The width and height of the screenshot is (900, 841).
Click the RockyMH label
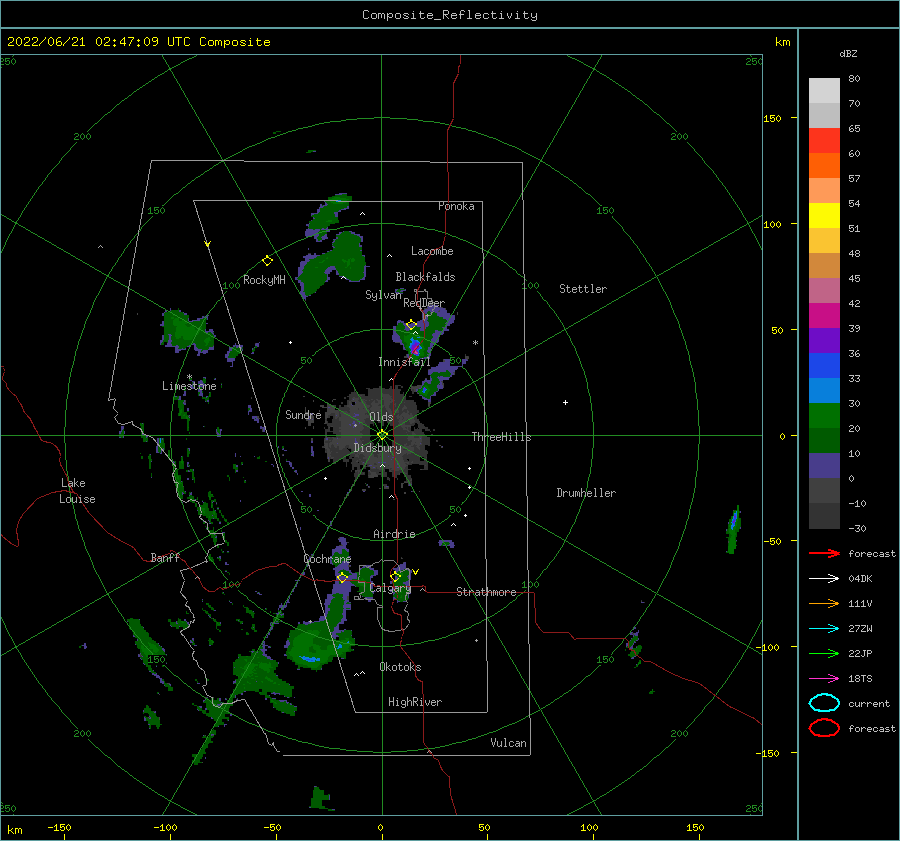coord(264,280)
